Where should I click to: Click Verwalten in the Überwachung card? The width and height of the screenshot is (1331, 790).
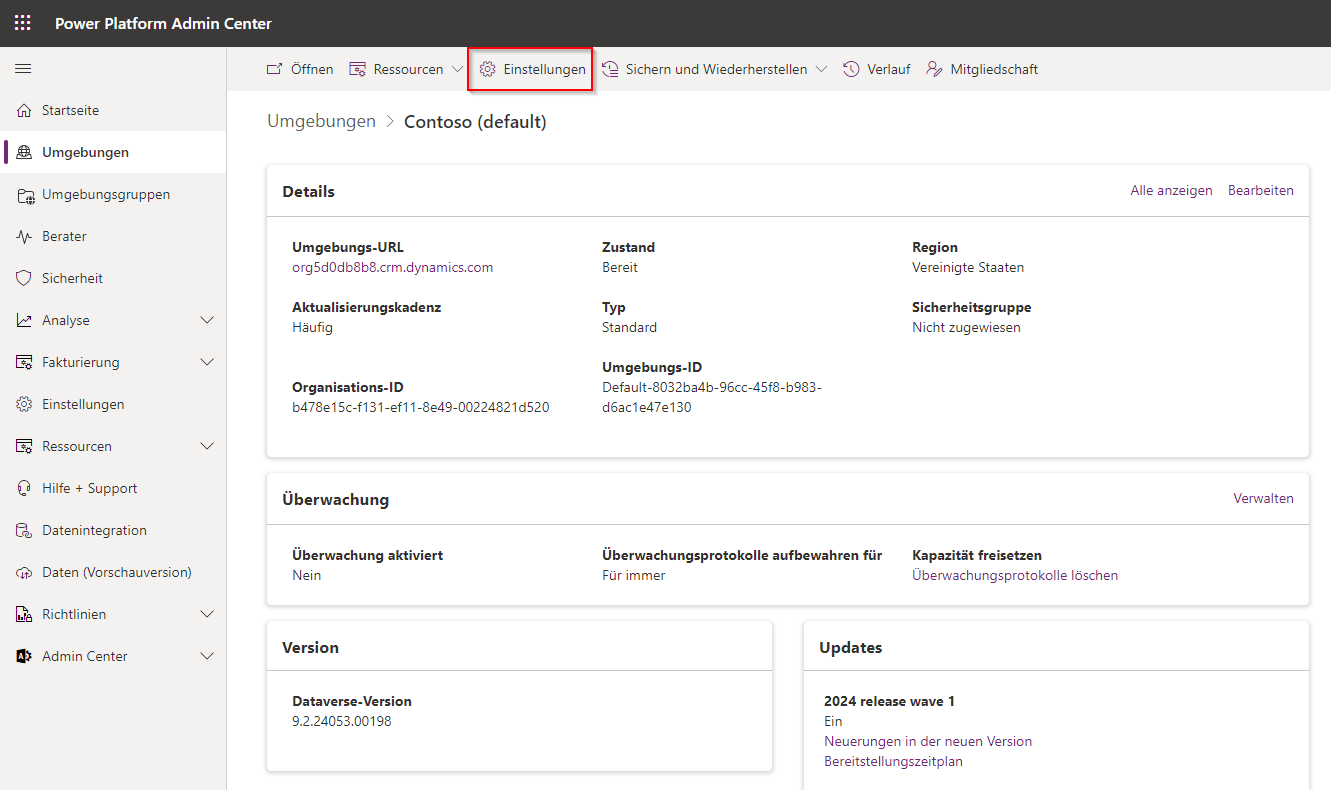pyautogui.click(x=1263, y=499)
